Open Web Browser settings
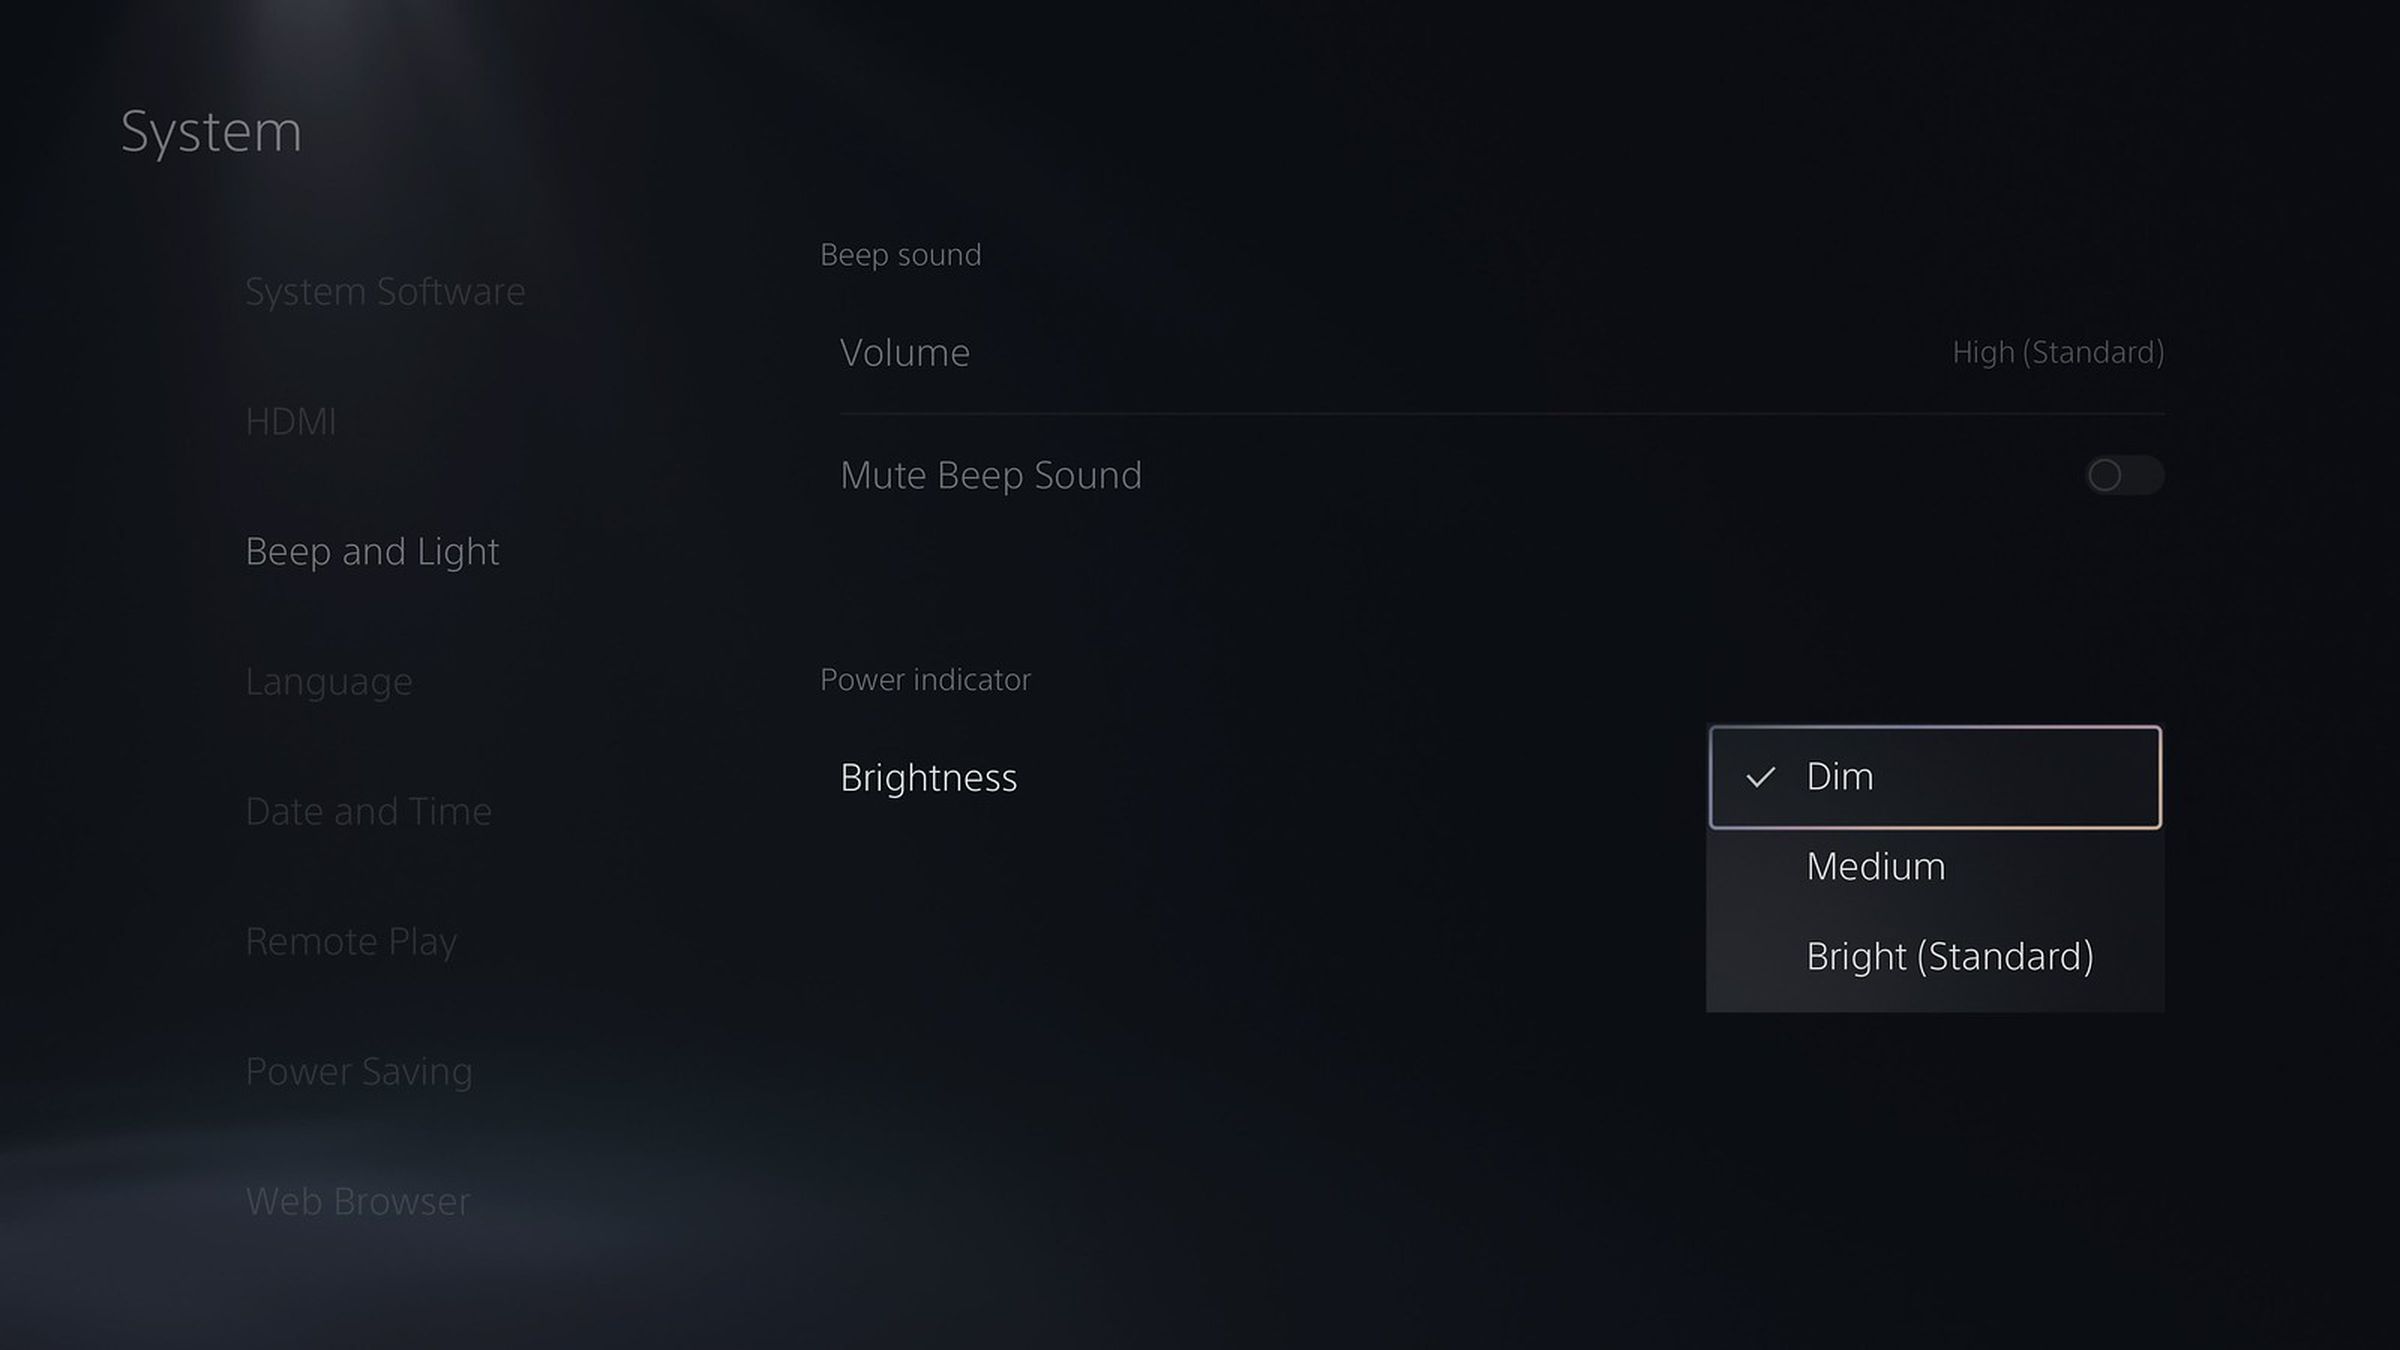Viewport: 2400px width, 1350px height. click(358, 1200)
